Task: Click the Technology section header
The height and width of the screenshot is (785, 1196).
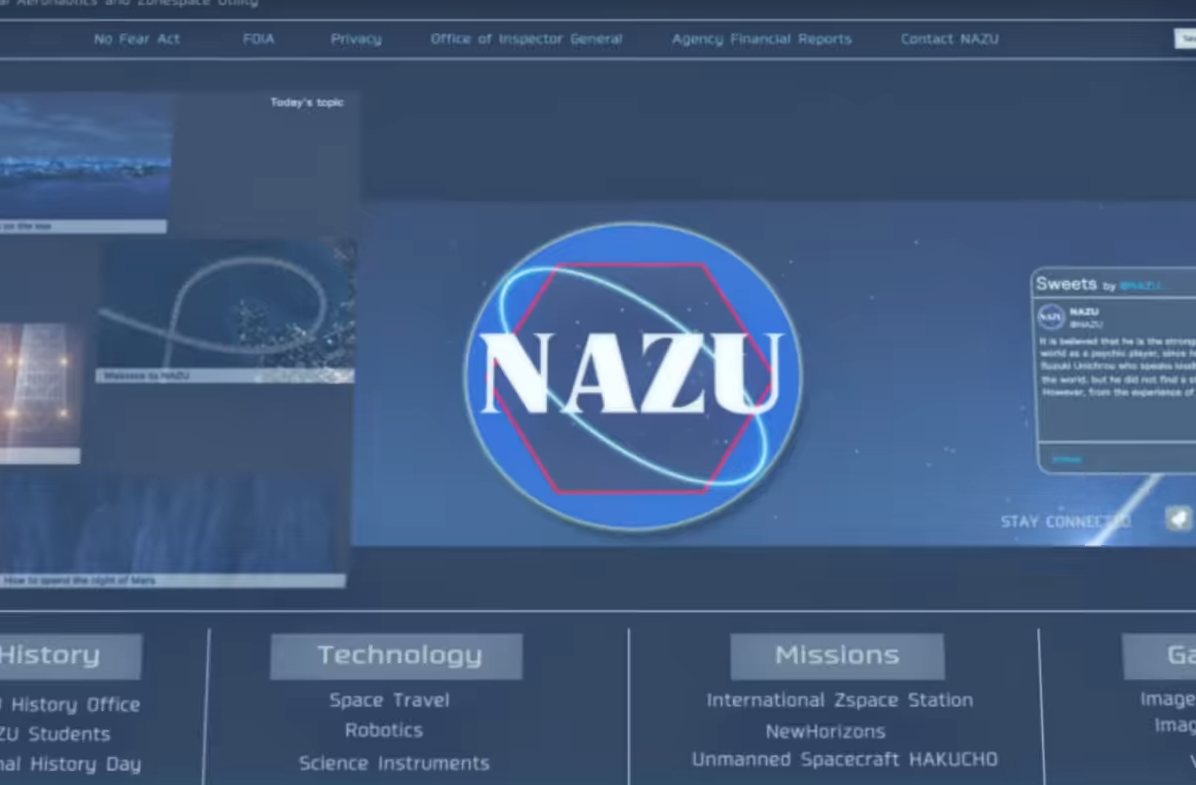Action: pyautogui.click(x=396, y=656)
